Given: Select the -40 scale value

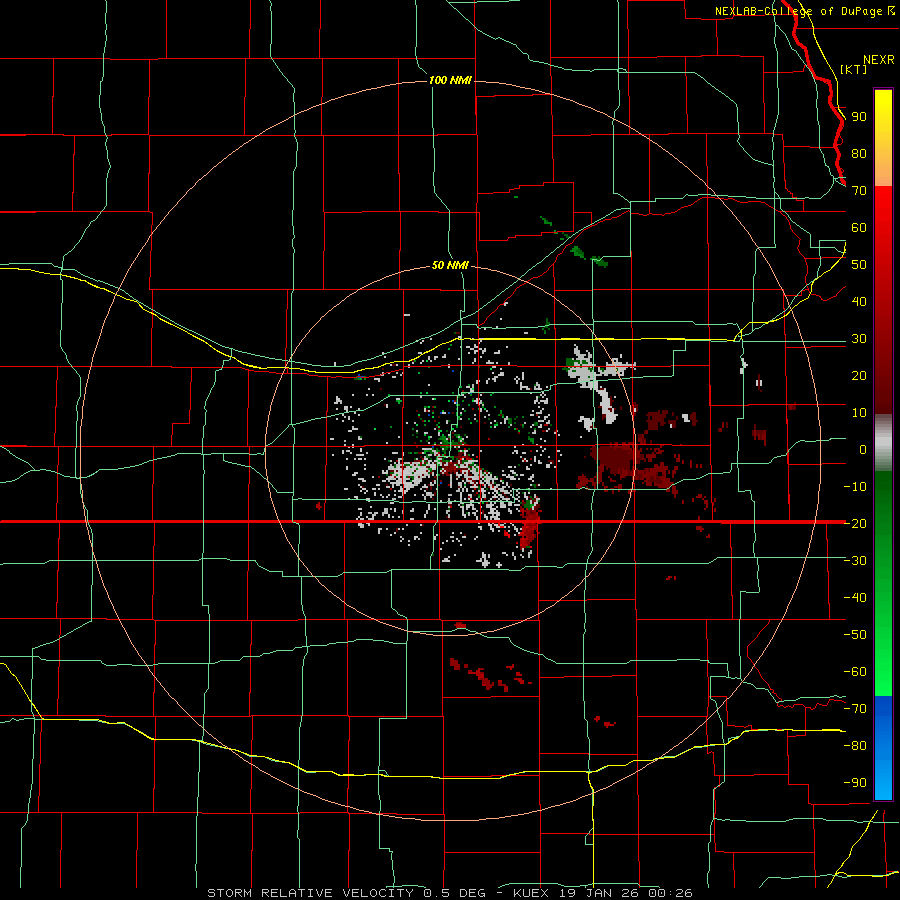Looking at the screenshot, I should point(855,598).
